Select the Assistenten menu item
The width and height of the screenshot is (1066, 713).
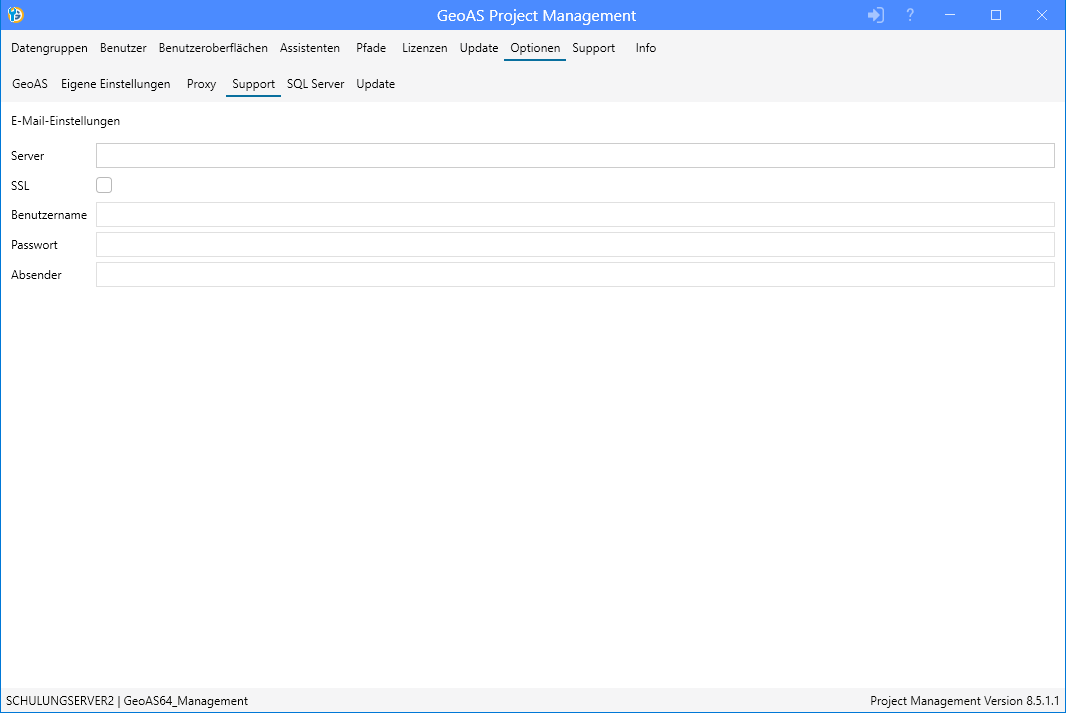[310, 48]
